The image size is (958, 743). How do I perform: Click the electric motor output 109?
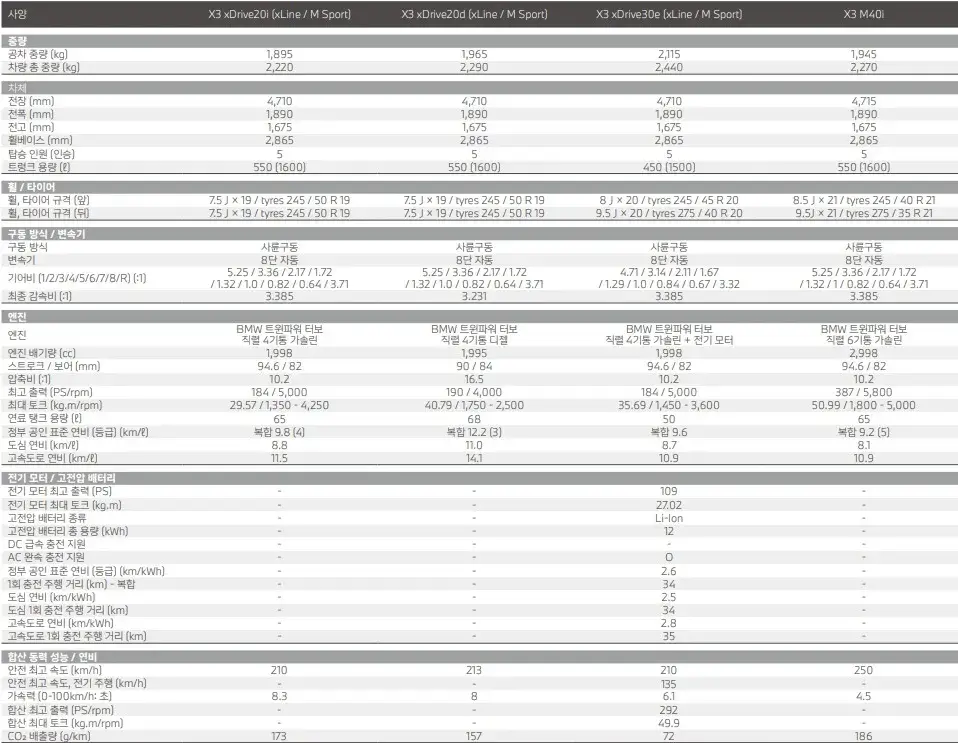tap(669, 491)
